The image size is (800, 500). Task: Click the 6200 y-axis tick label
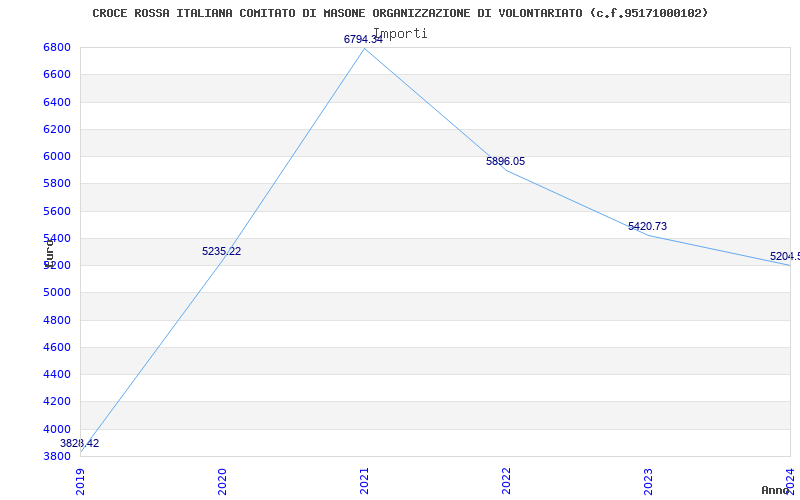[57, 129]
